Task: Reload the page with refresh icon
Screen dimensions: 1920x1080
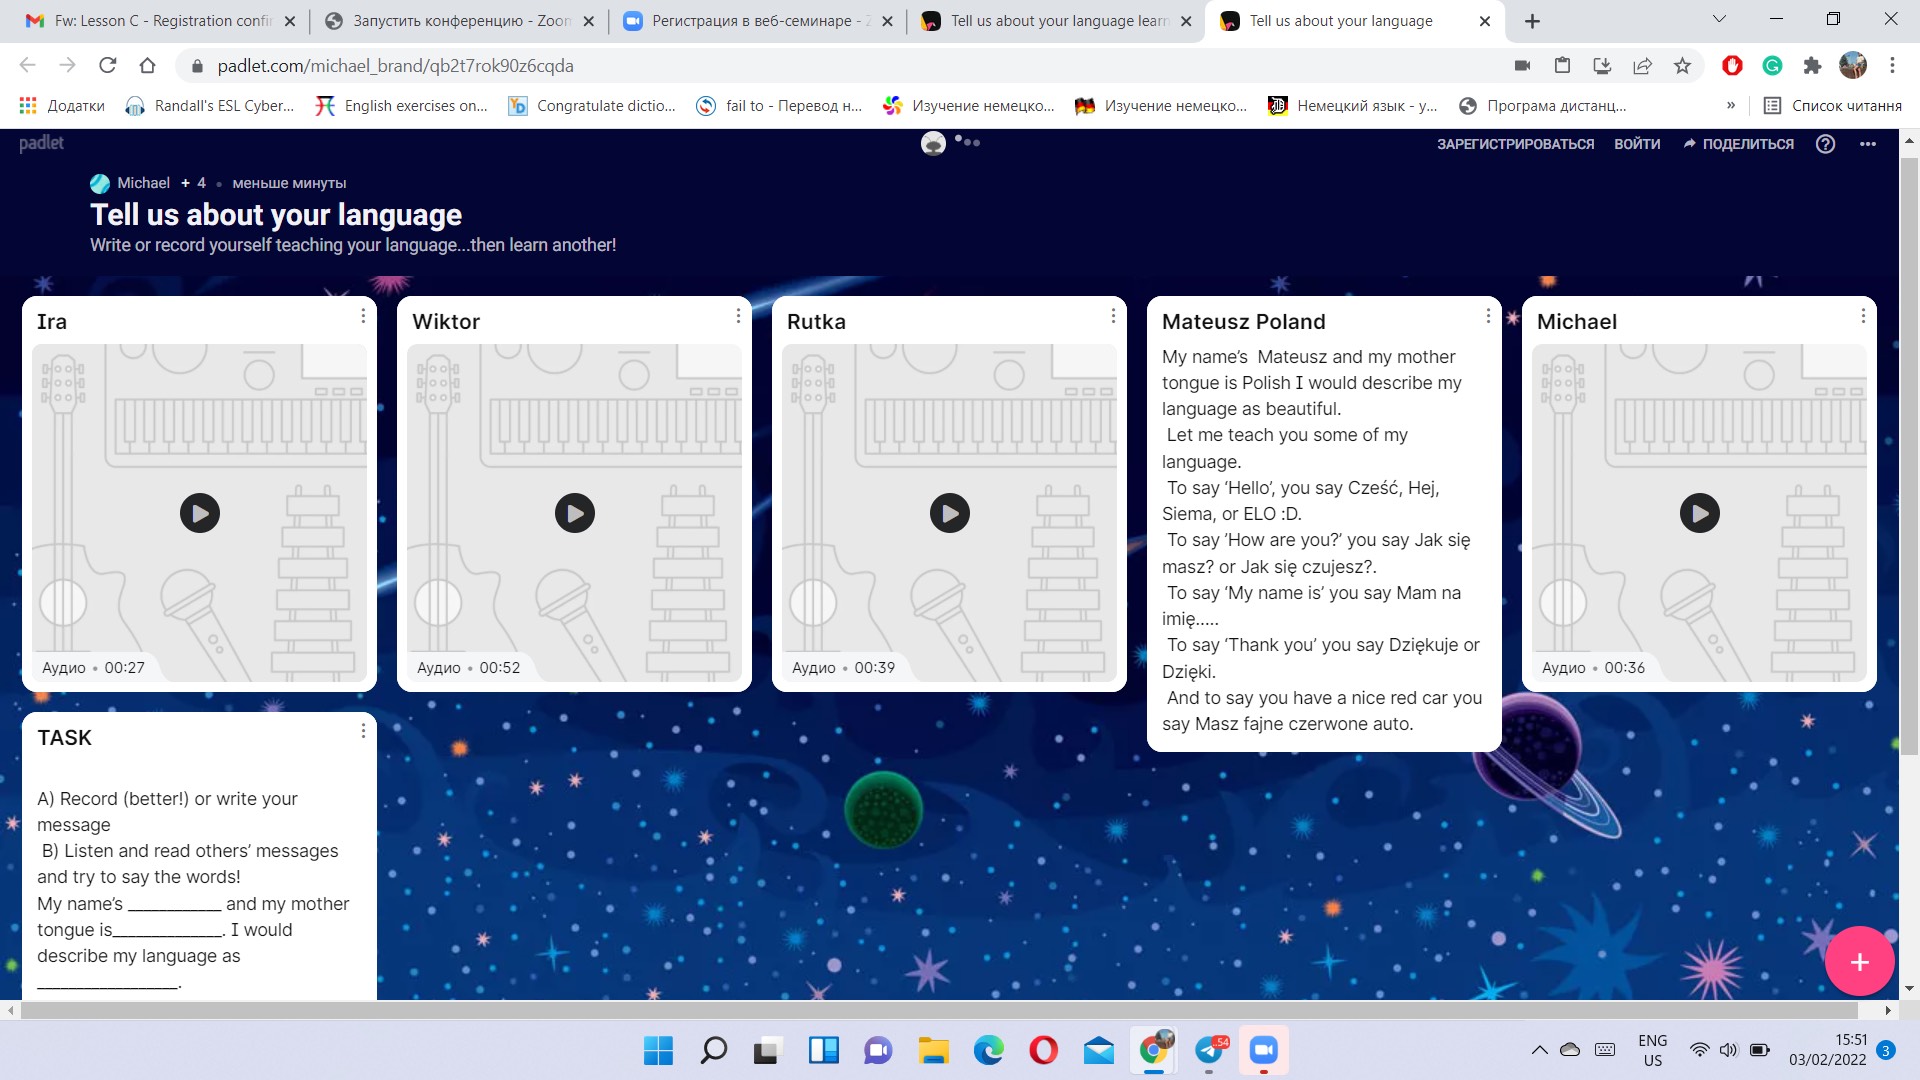Action: 107,66
